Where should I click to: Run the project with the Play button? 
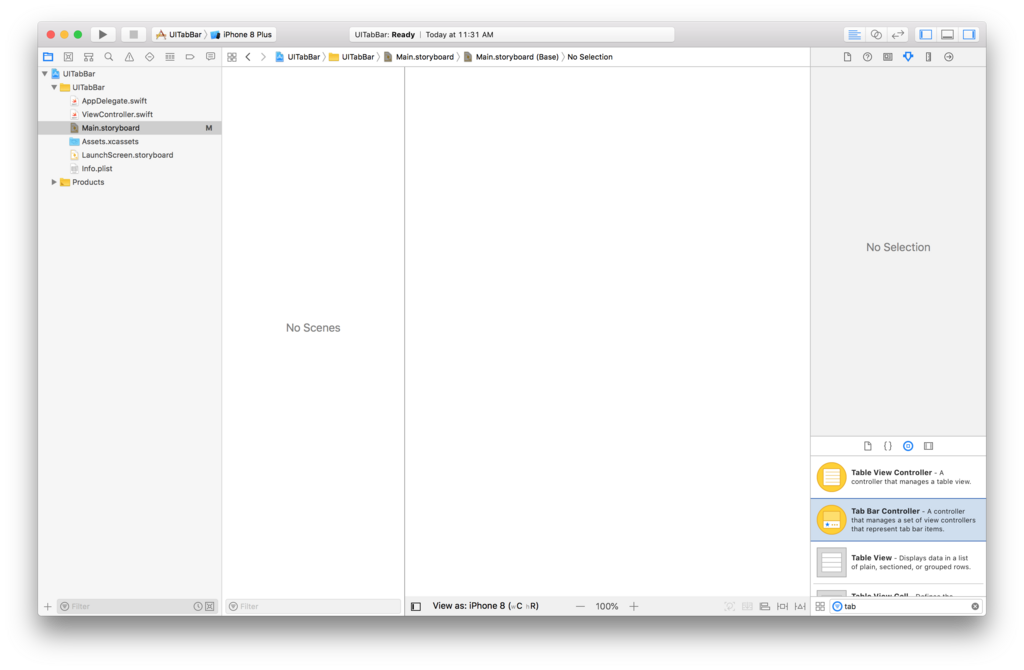(x=103, y=34)
